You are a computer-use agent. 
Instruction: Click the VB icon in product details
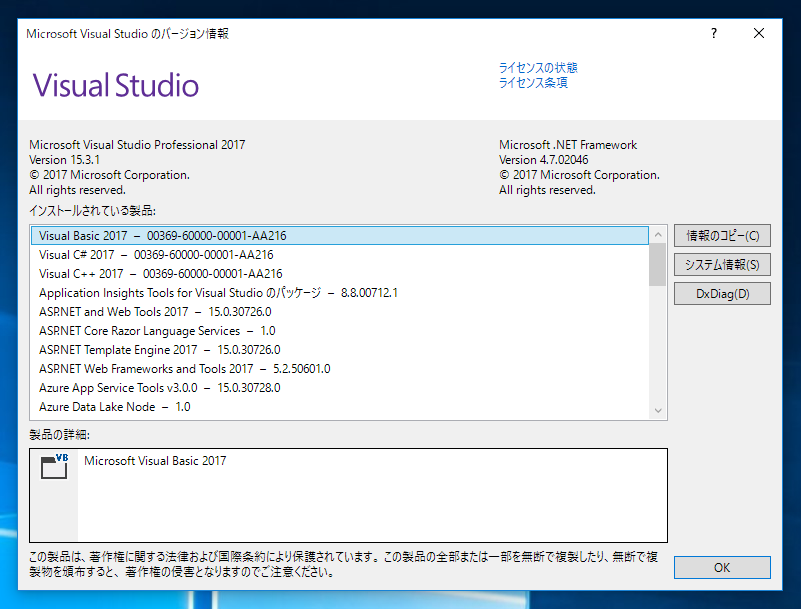click(x=54, y=466)
